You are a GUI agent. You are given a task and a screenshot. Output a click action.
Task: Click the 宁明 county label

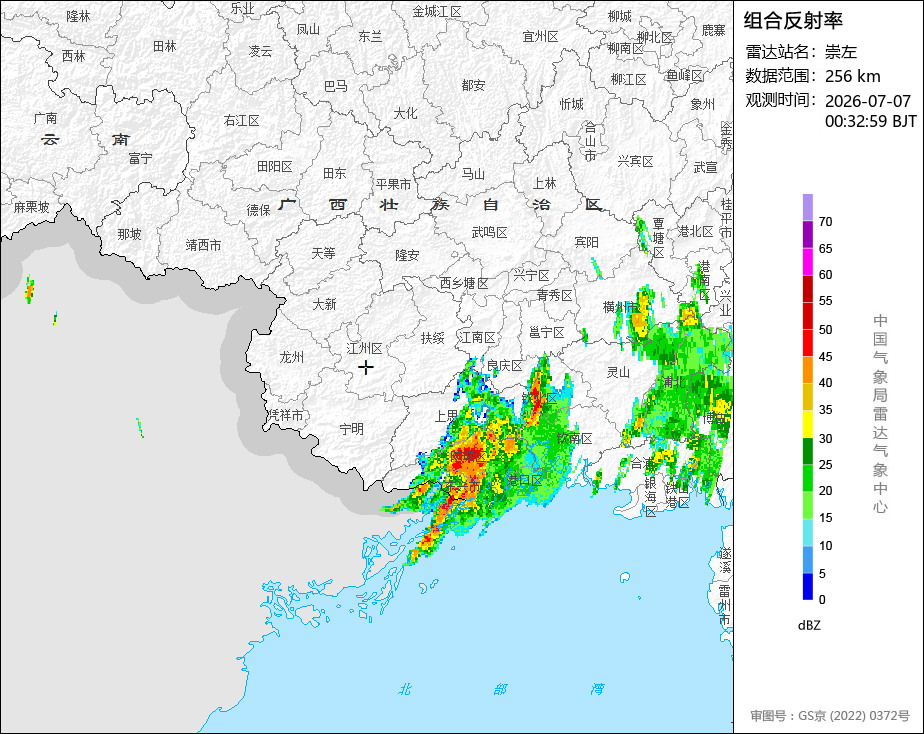[x=352, y=429]
